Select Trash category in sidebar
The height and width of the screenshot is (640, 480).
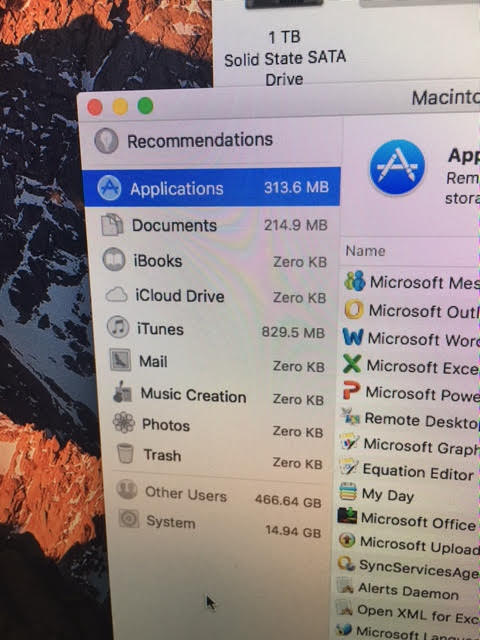[x=218, y=458]
